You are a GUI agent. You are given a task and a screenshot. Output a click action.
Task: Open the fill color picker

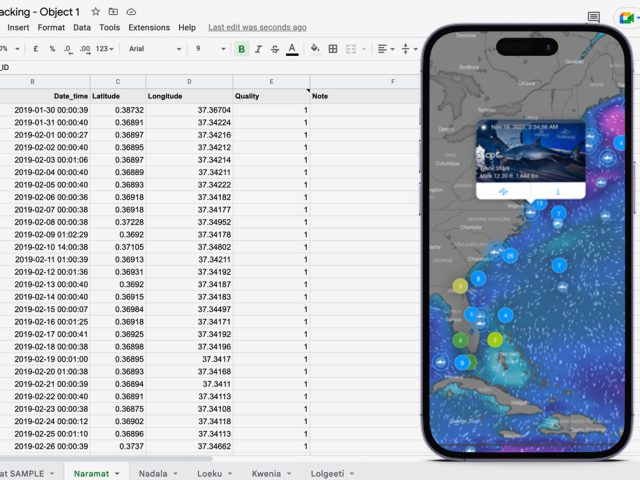coord(315,49)
